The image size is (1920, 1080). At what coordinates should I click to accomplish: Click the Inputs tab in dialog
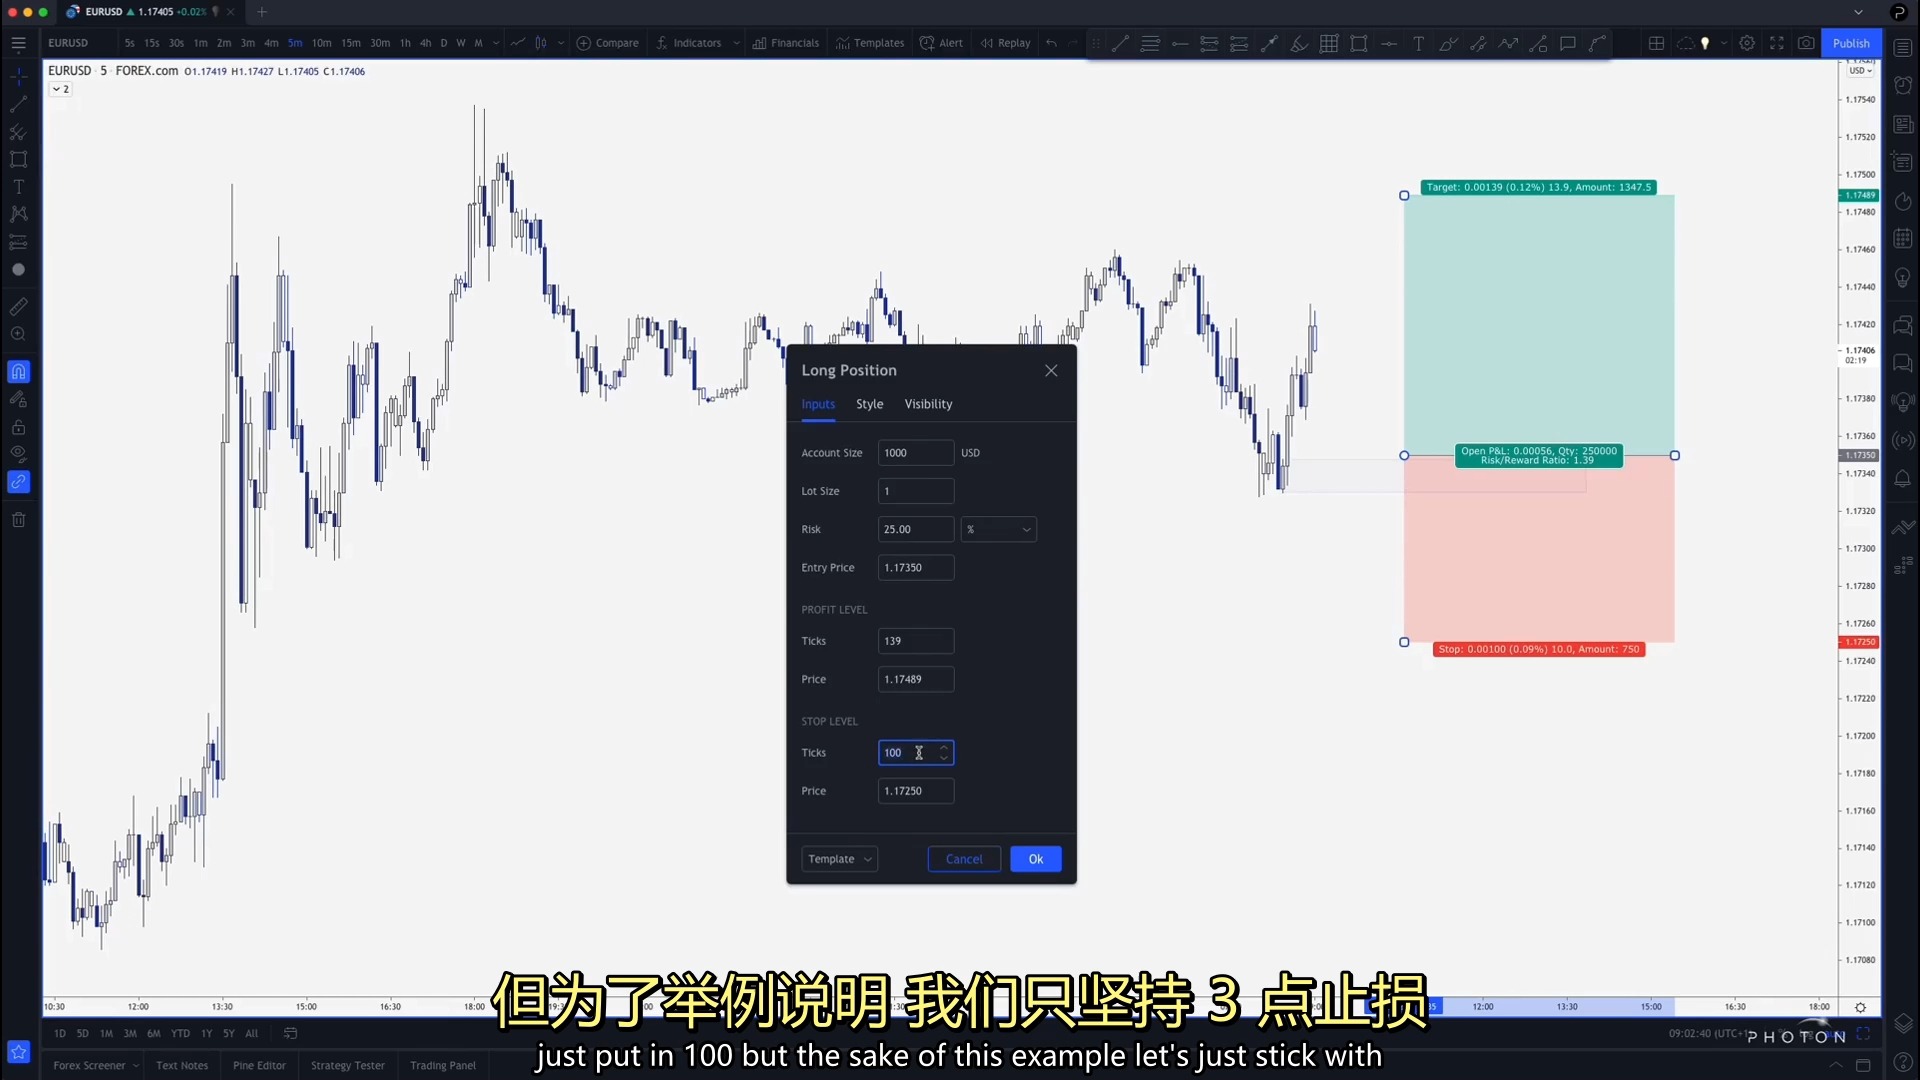818,404
